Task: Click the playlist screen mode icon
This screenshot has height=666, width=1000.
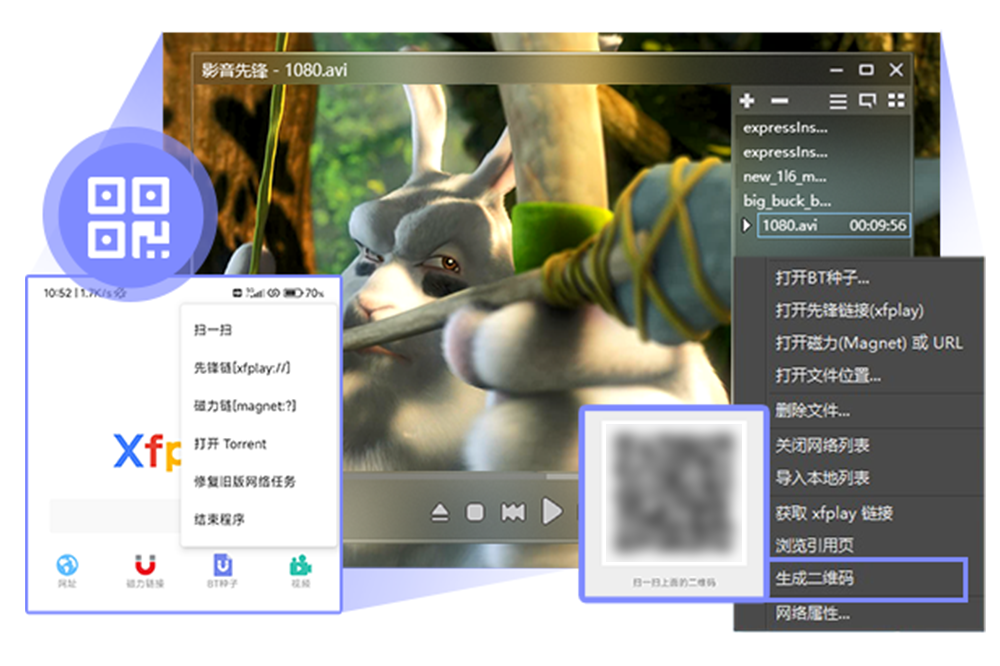Action: [x=867, y=101]
